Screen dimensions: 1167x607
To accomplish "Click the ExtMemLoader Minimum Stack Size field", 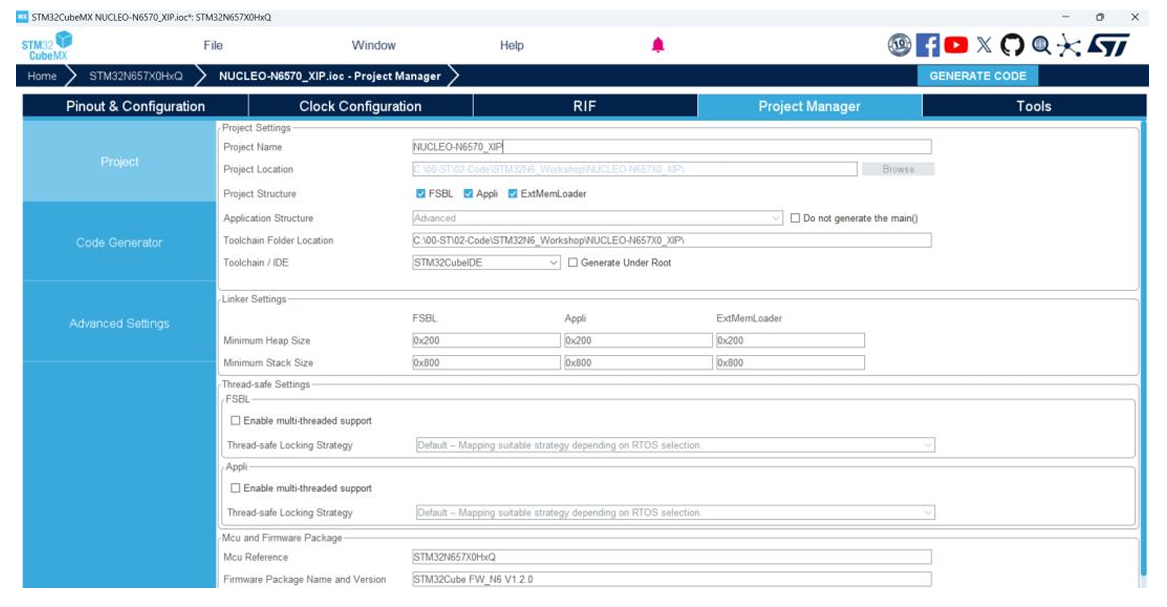I will point(790,363).
